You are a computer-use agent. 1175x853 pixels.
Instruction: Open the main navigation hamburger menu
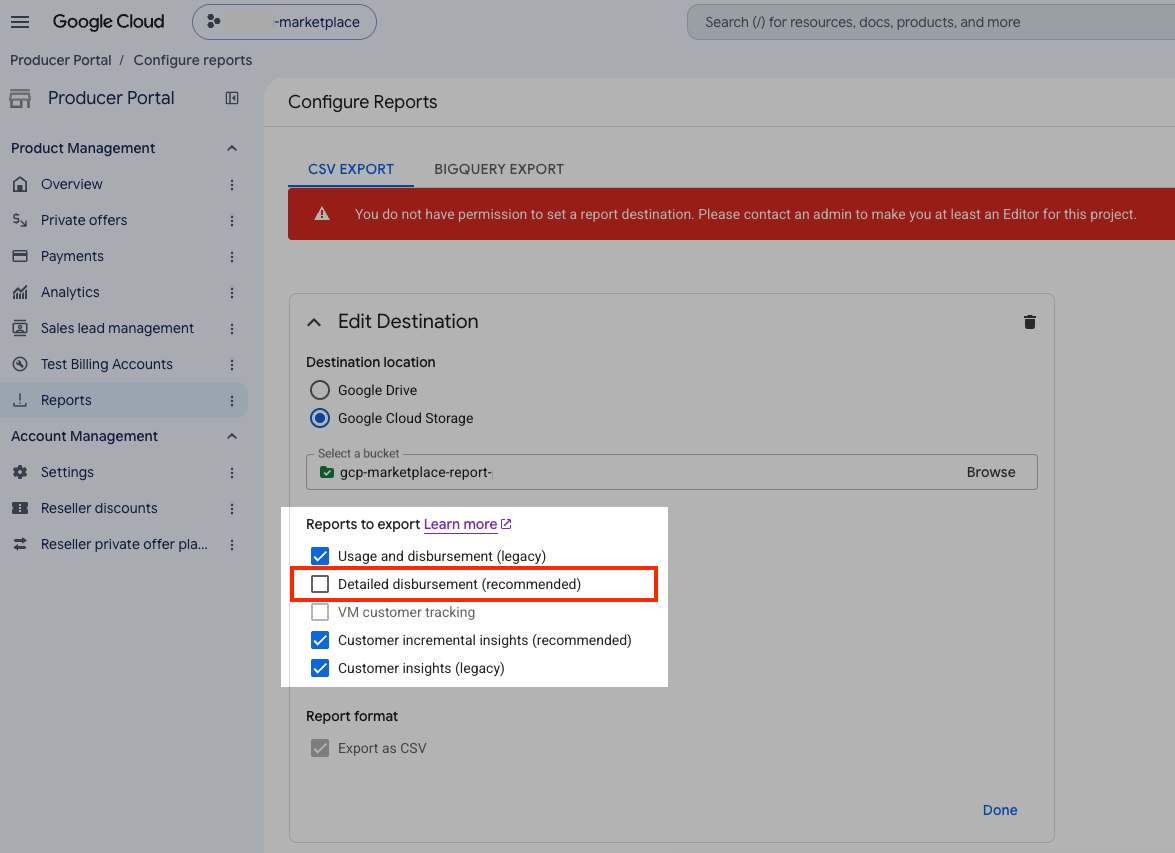tap(20, 22)
